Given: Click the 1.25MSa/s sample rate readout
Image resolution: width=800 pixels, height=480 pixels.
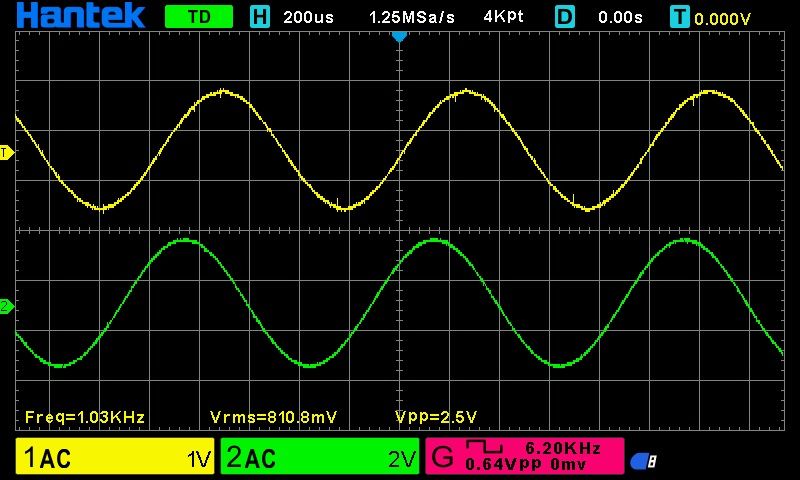Looking at the screenshot, I should pyautogui.click(x=411, y=17).
